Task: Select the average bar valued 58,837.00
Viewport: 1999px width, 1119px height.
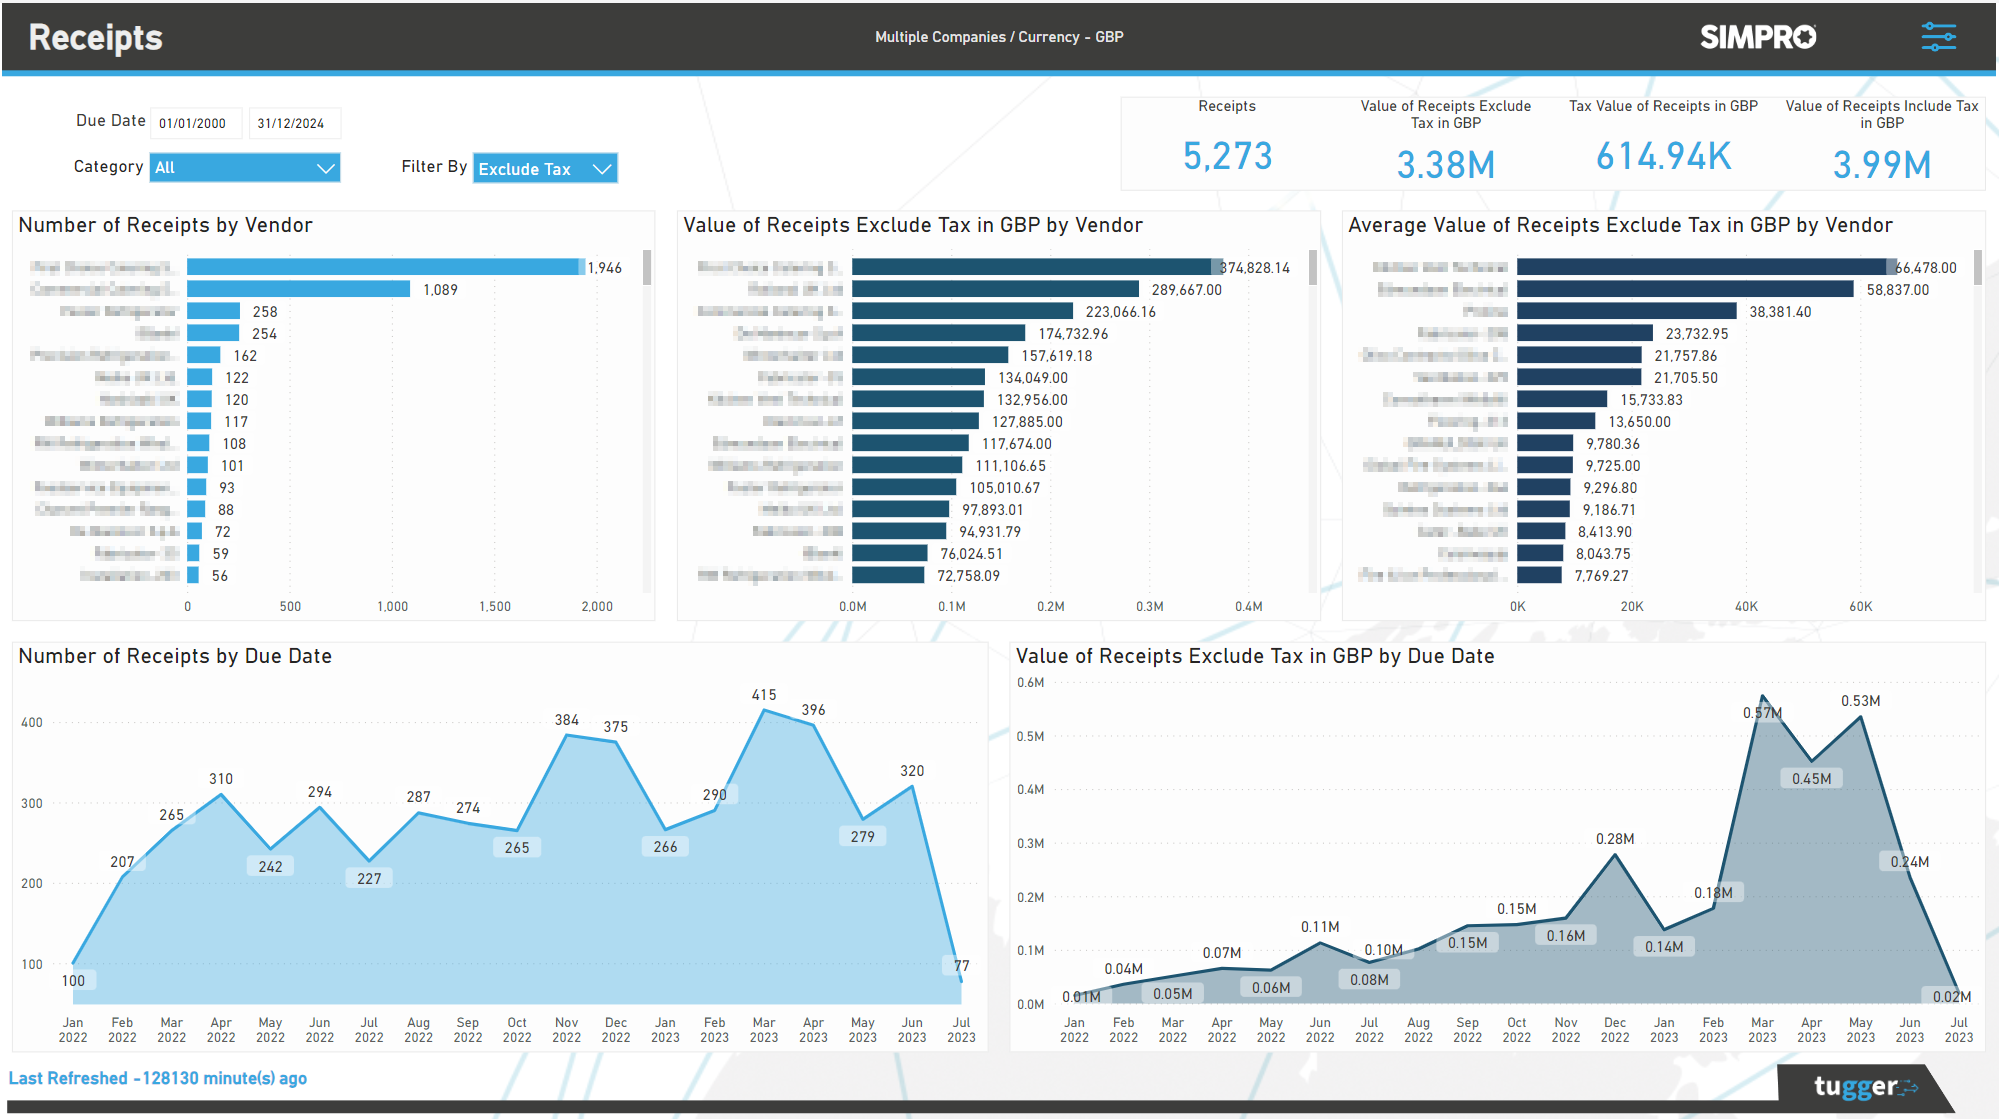Action: coord(1685,289)
